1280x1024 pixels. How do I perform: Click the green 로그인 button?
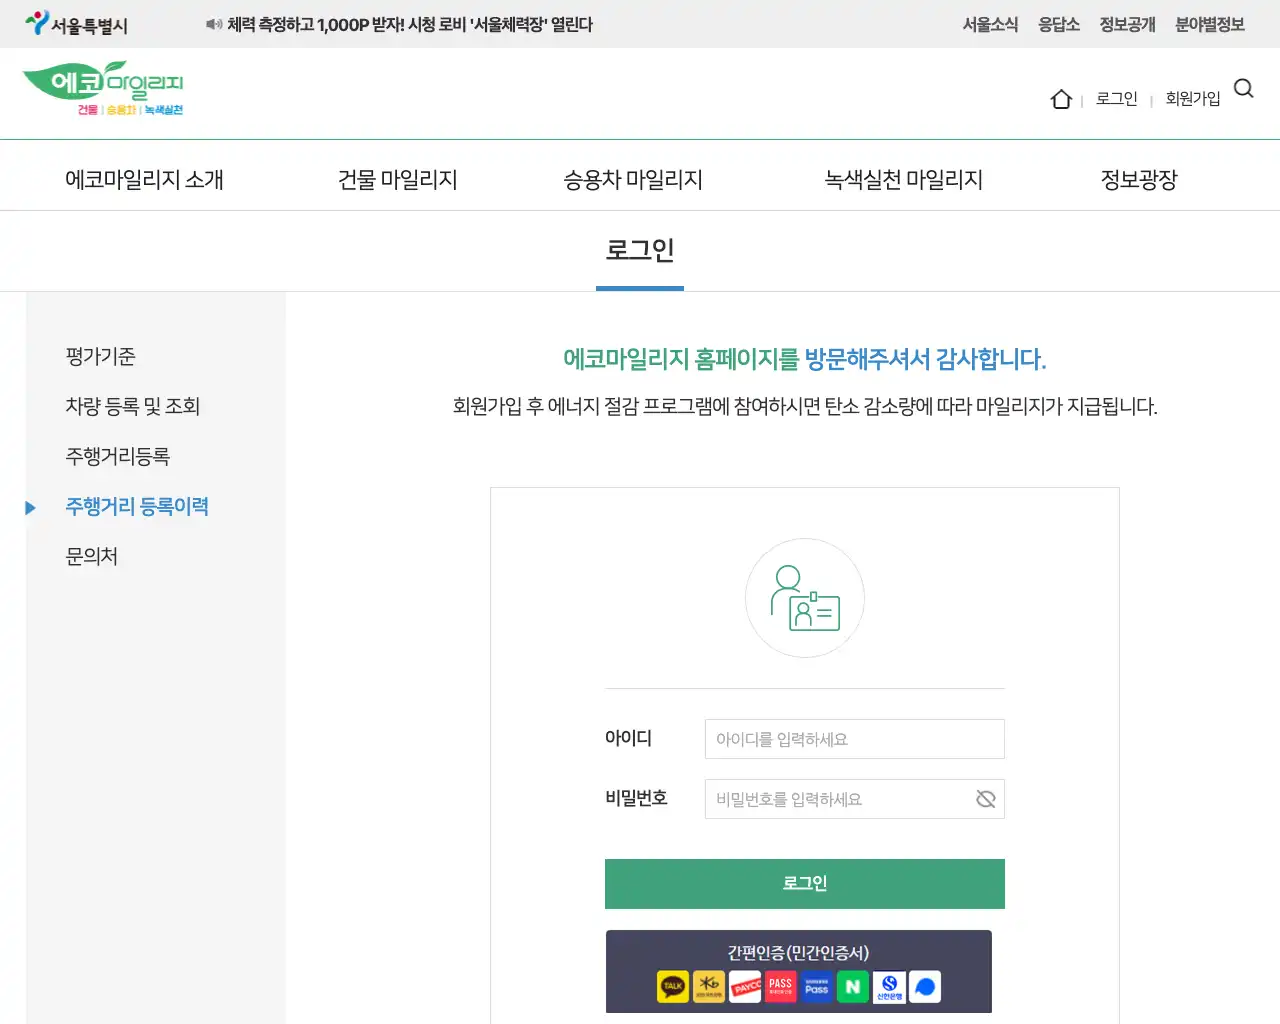tap(805, 884)
